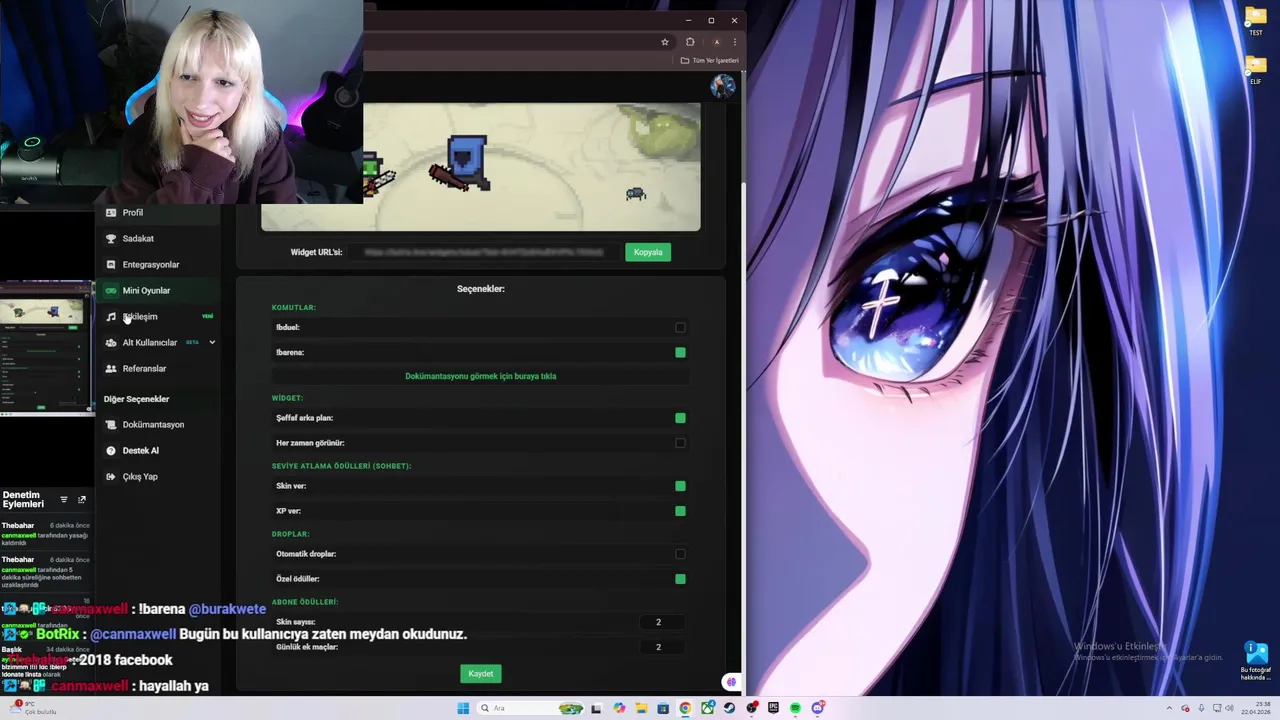
Task: Click the taskbar Ara search box
Action: click(x=530, y=708)
